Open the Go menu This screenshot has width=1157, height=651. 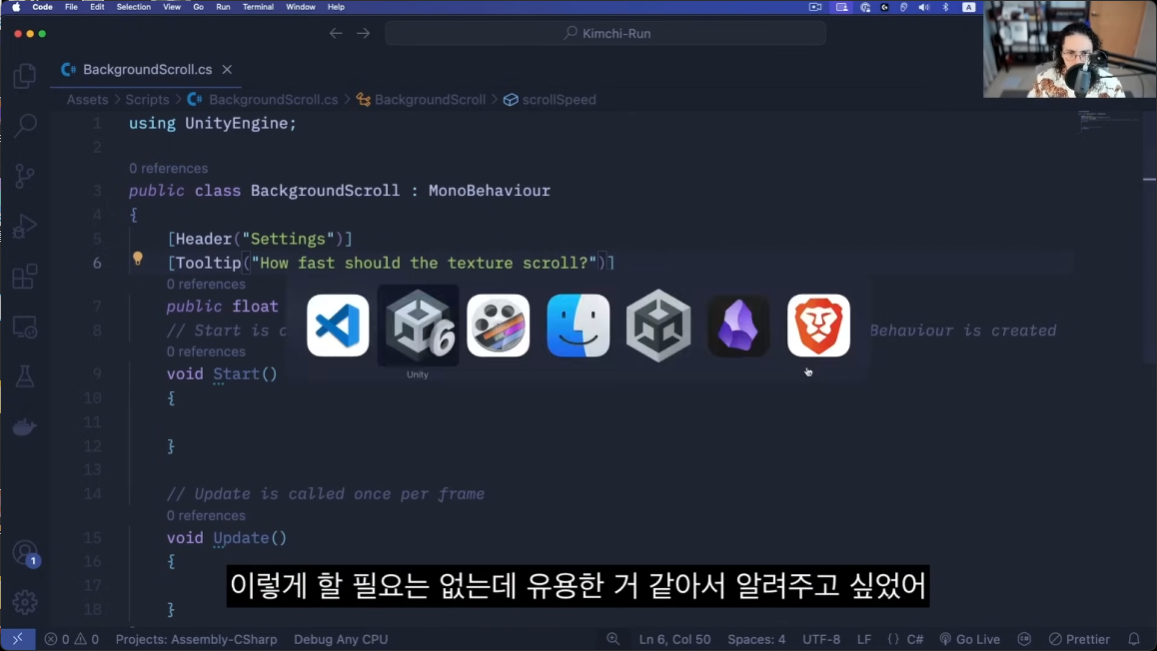tap(198, 7)
